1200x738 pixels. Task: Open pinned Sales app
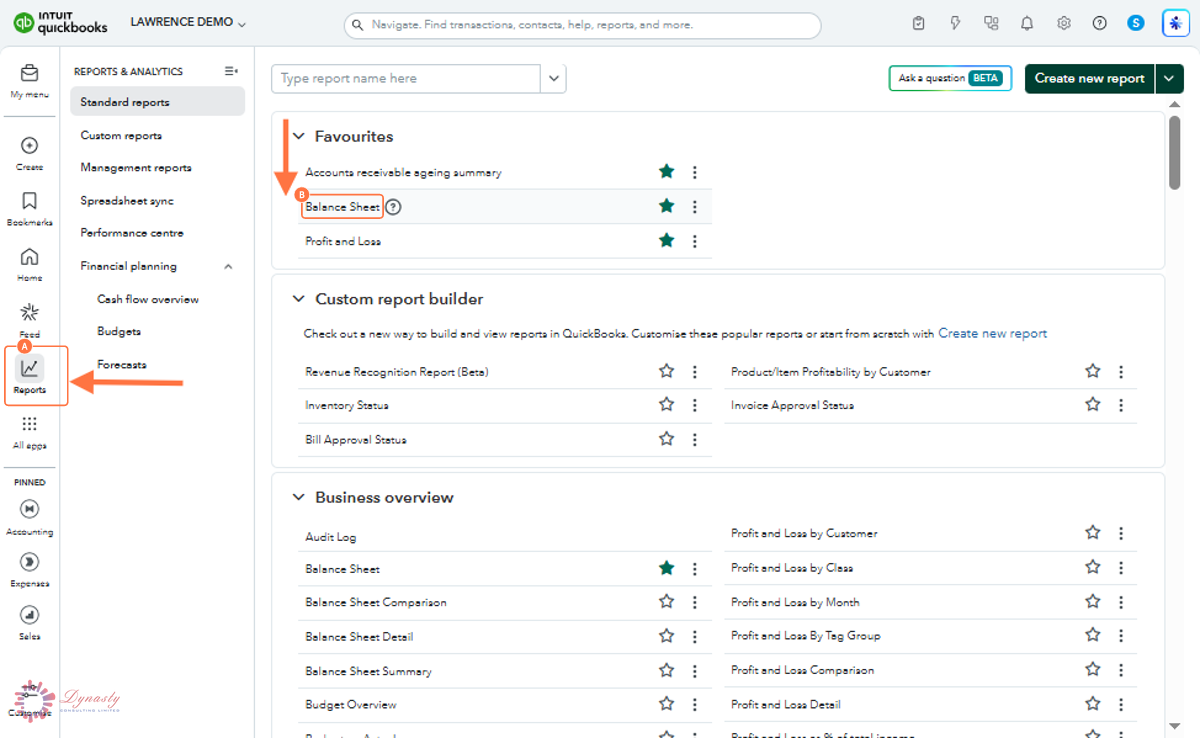(x=29, y=621)
